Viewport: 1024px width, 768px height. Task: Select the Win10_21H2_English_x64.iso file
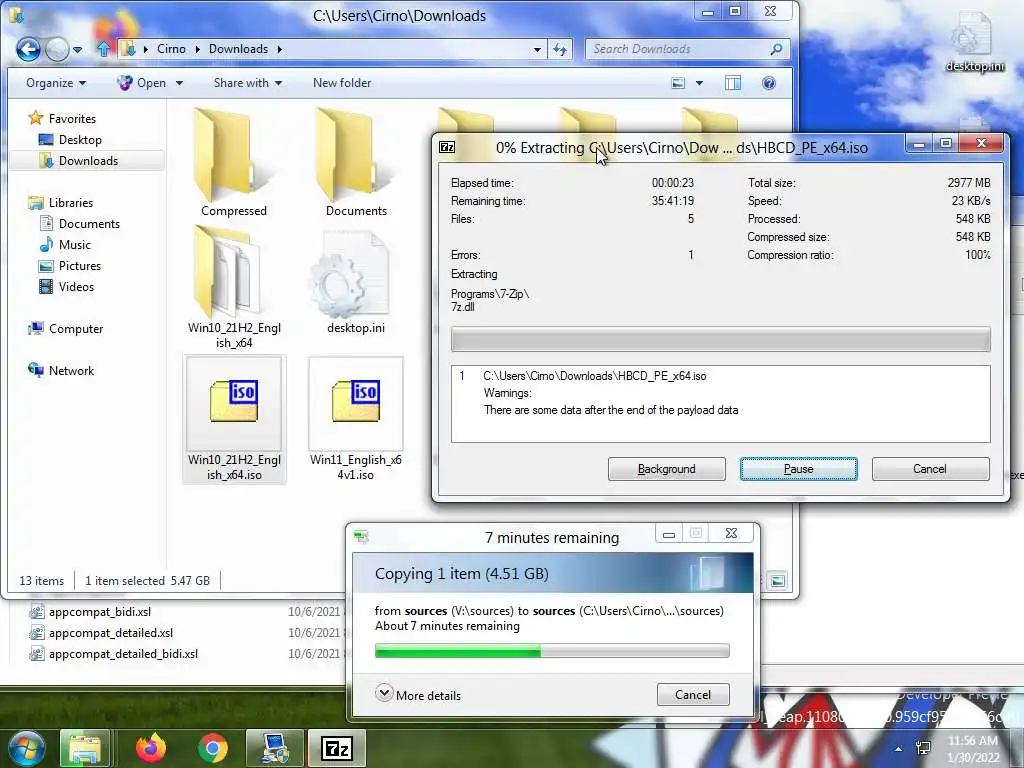click(x=234, y=419)
